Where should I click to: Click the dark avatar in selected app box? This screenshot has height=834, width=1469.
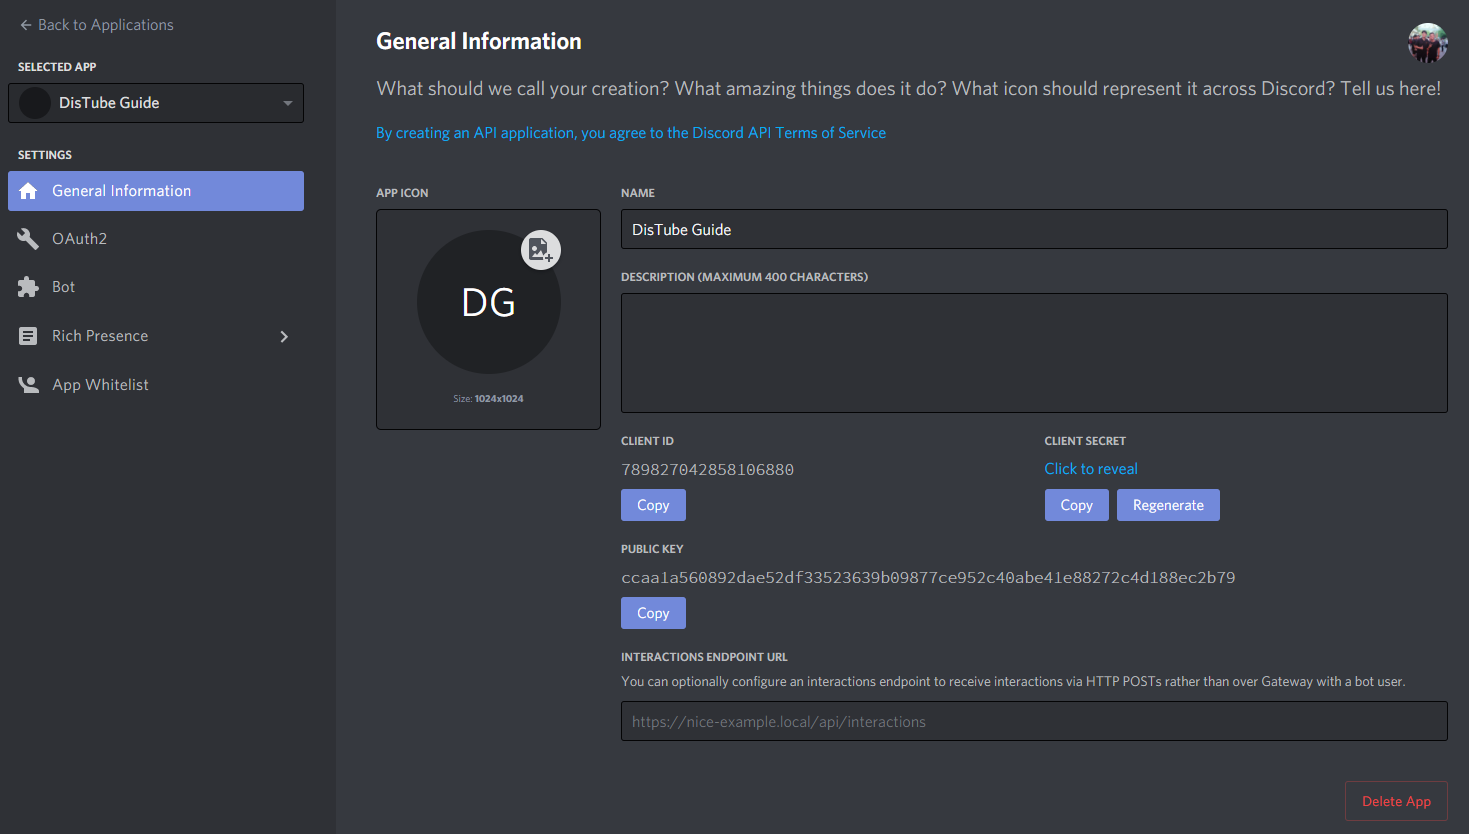click(x=35, y=103)
